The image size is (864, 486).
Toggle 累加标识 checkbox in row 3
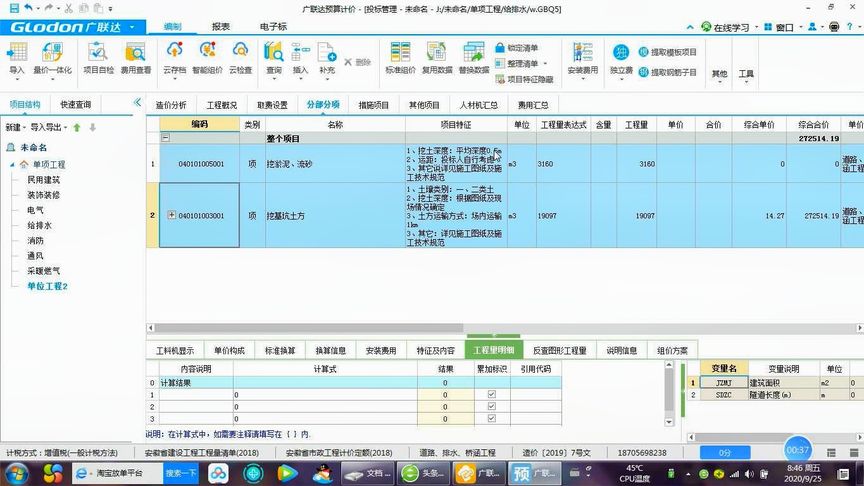(492, 418)
